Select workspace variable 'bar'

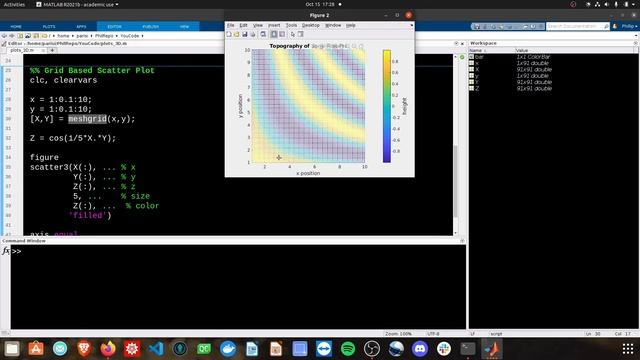[479, 57]
